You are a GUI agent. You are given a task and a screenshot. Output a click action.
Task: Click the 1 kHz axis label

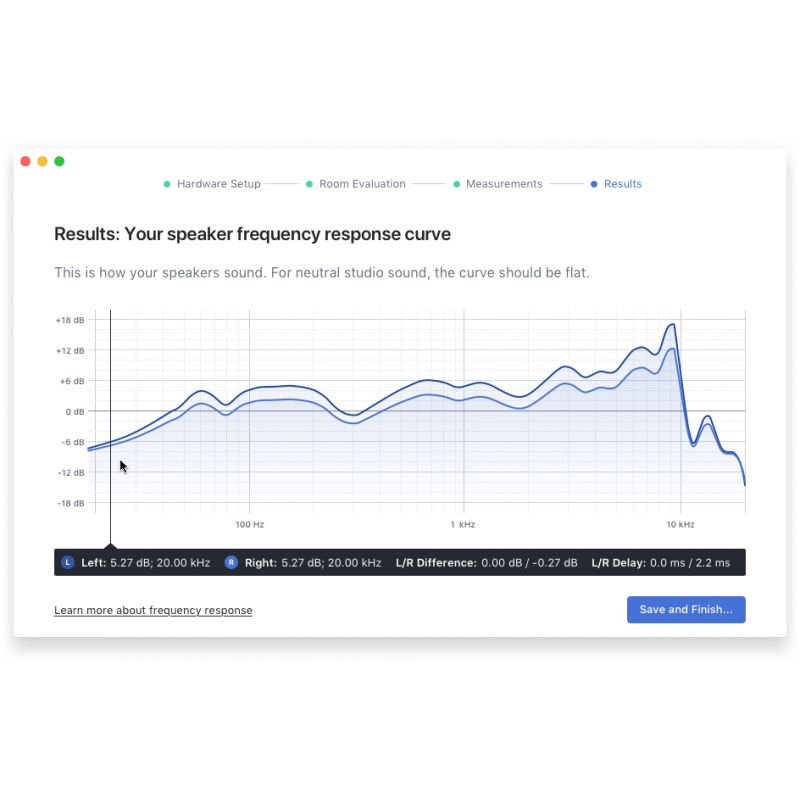[462, 524]
